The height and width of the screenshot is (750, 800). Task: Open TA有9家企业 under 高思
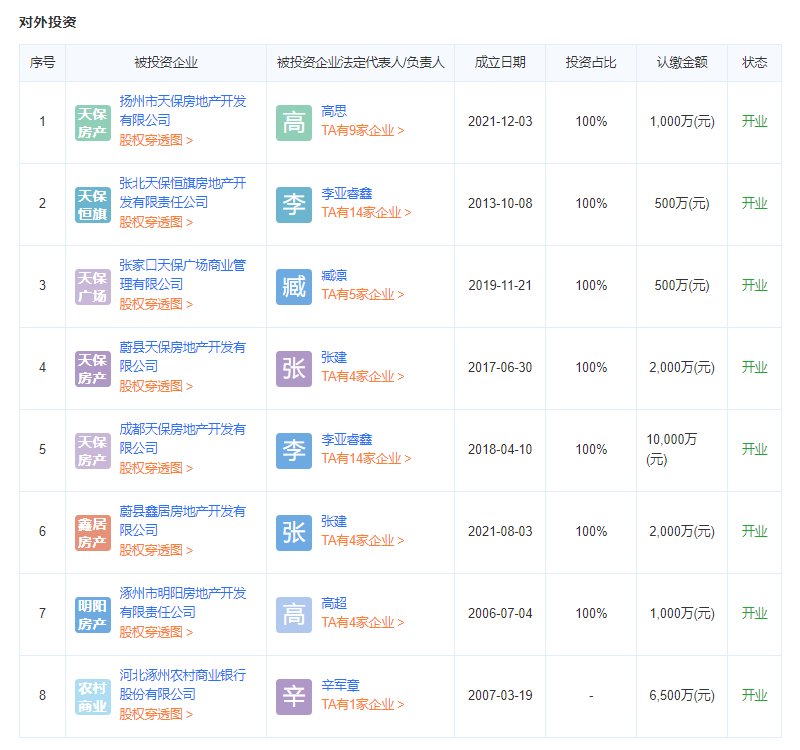pyautogui.click(x=363, y=131)
